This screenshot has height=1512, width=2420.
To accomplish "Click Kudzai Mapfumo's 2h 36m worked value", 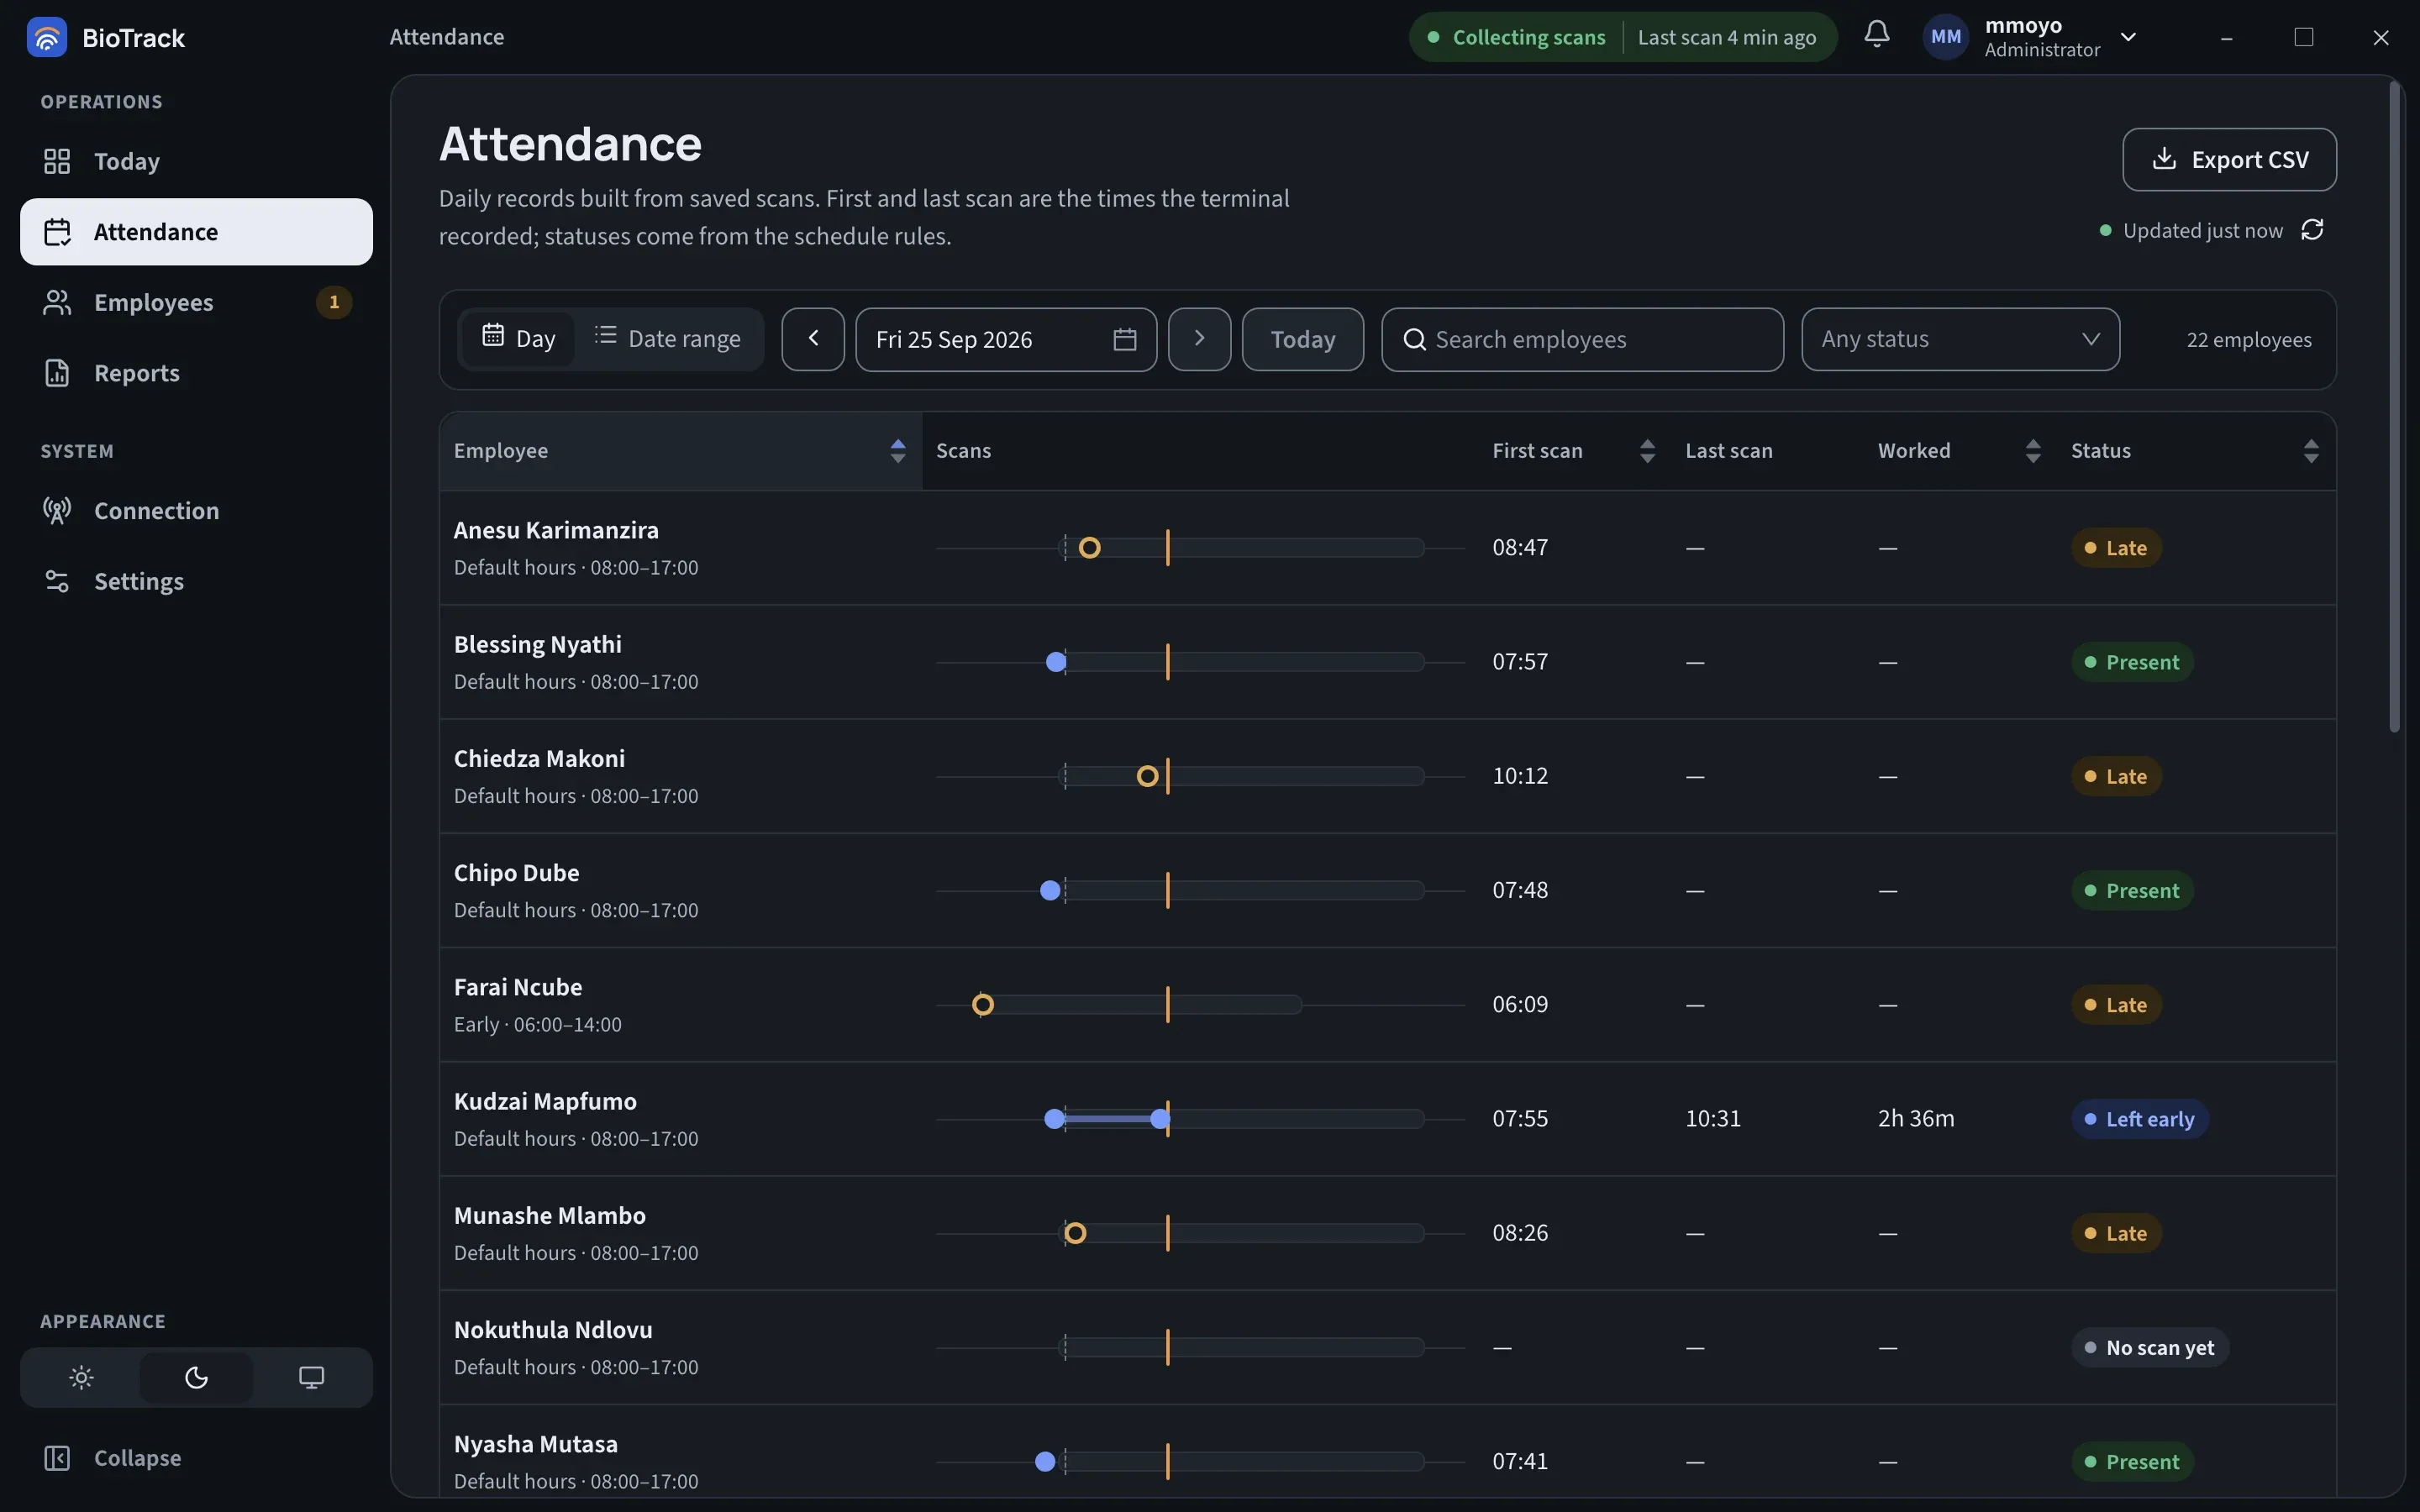I will (x=1916, y=1119).
